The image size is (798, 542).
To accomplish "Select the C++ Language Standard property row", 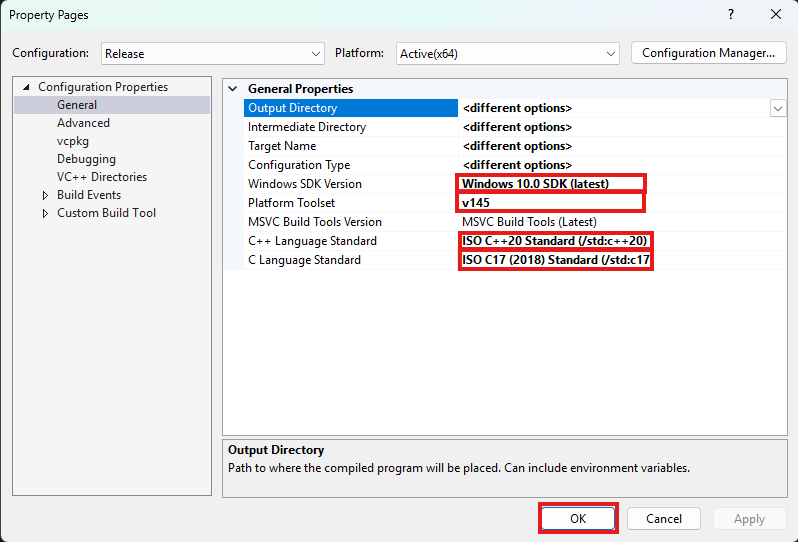I will 312,241.
